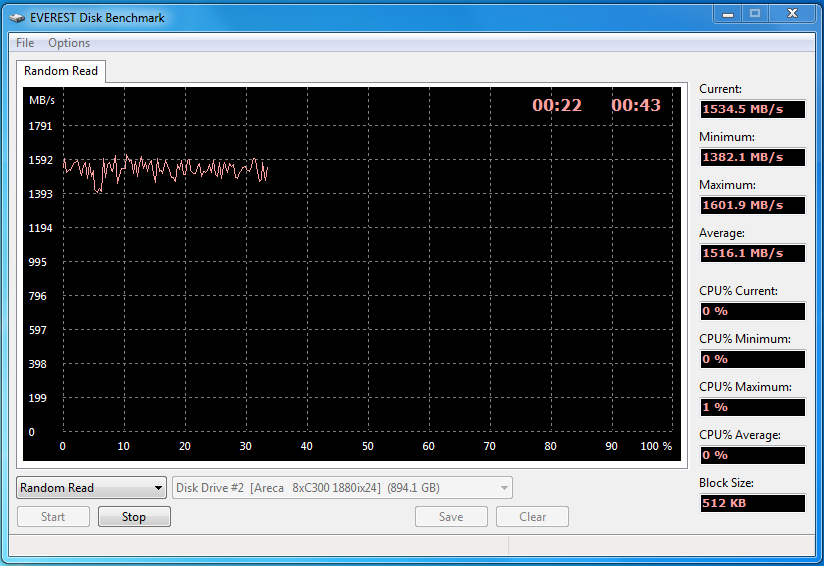Viewport: 824px width, 566px height.
Task: Click the Start button
Action: [x=53, y=517]
